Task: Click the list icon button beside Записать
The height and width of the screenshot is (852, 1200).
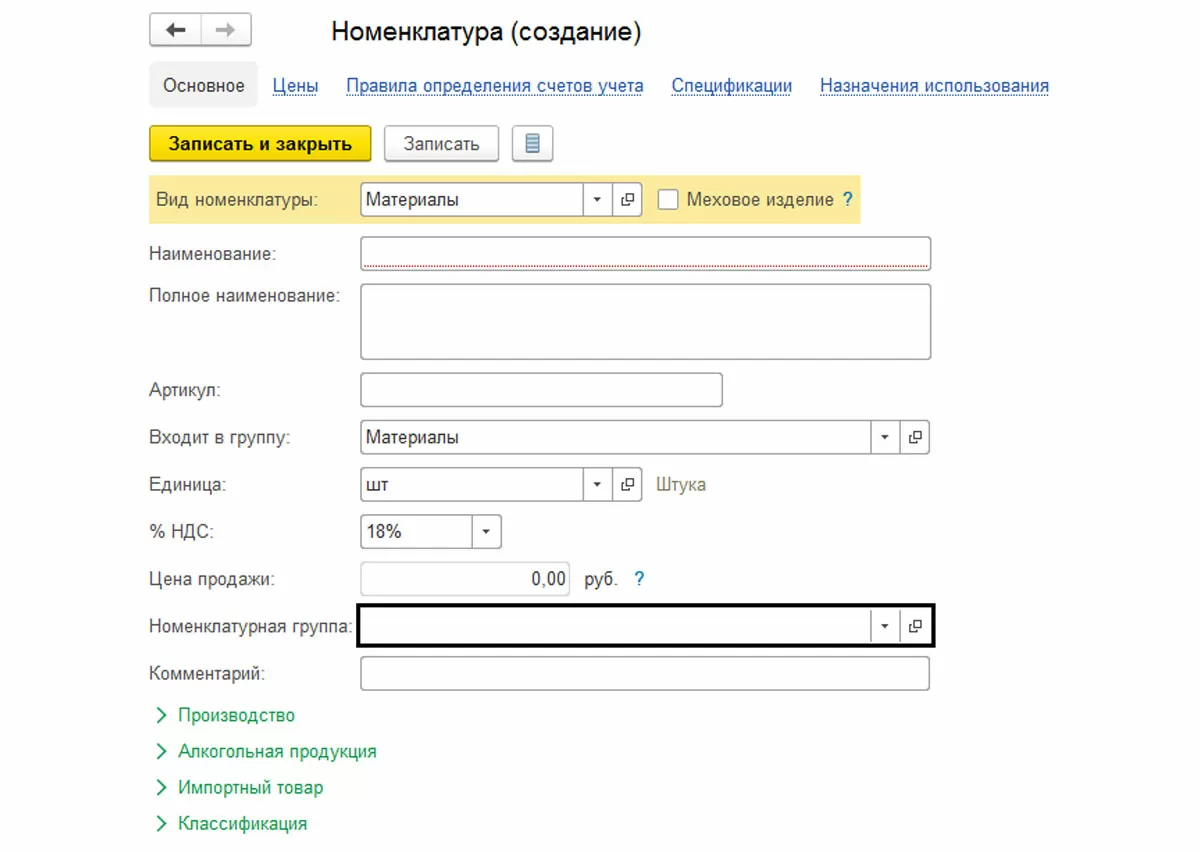Action: 532,144
